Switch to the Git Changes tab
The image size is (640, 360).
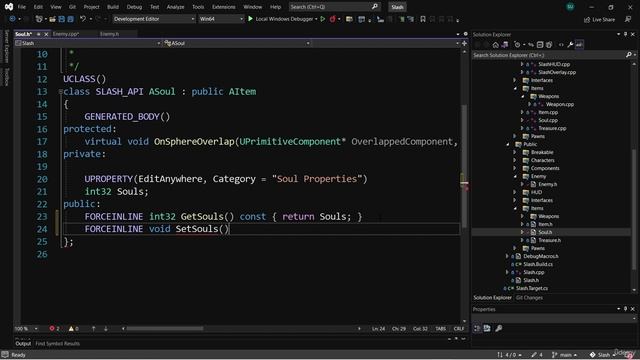(529, 298)
